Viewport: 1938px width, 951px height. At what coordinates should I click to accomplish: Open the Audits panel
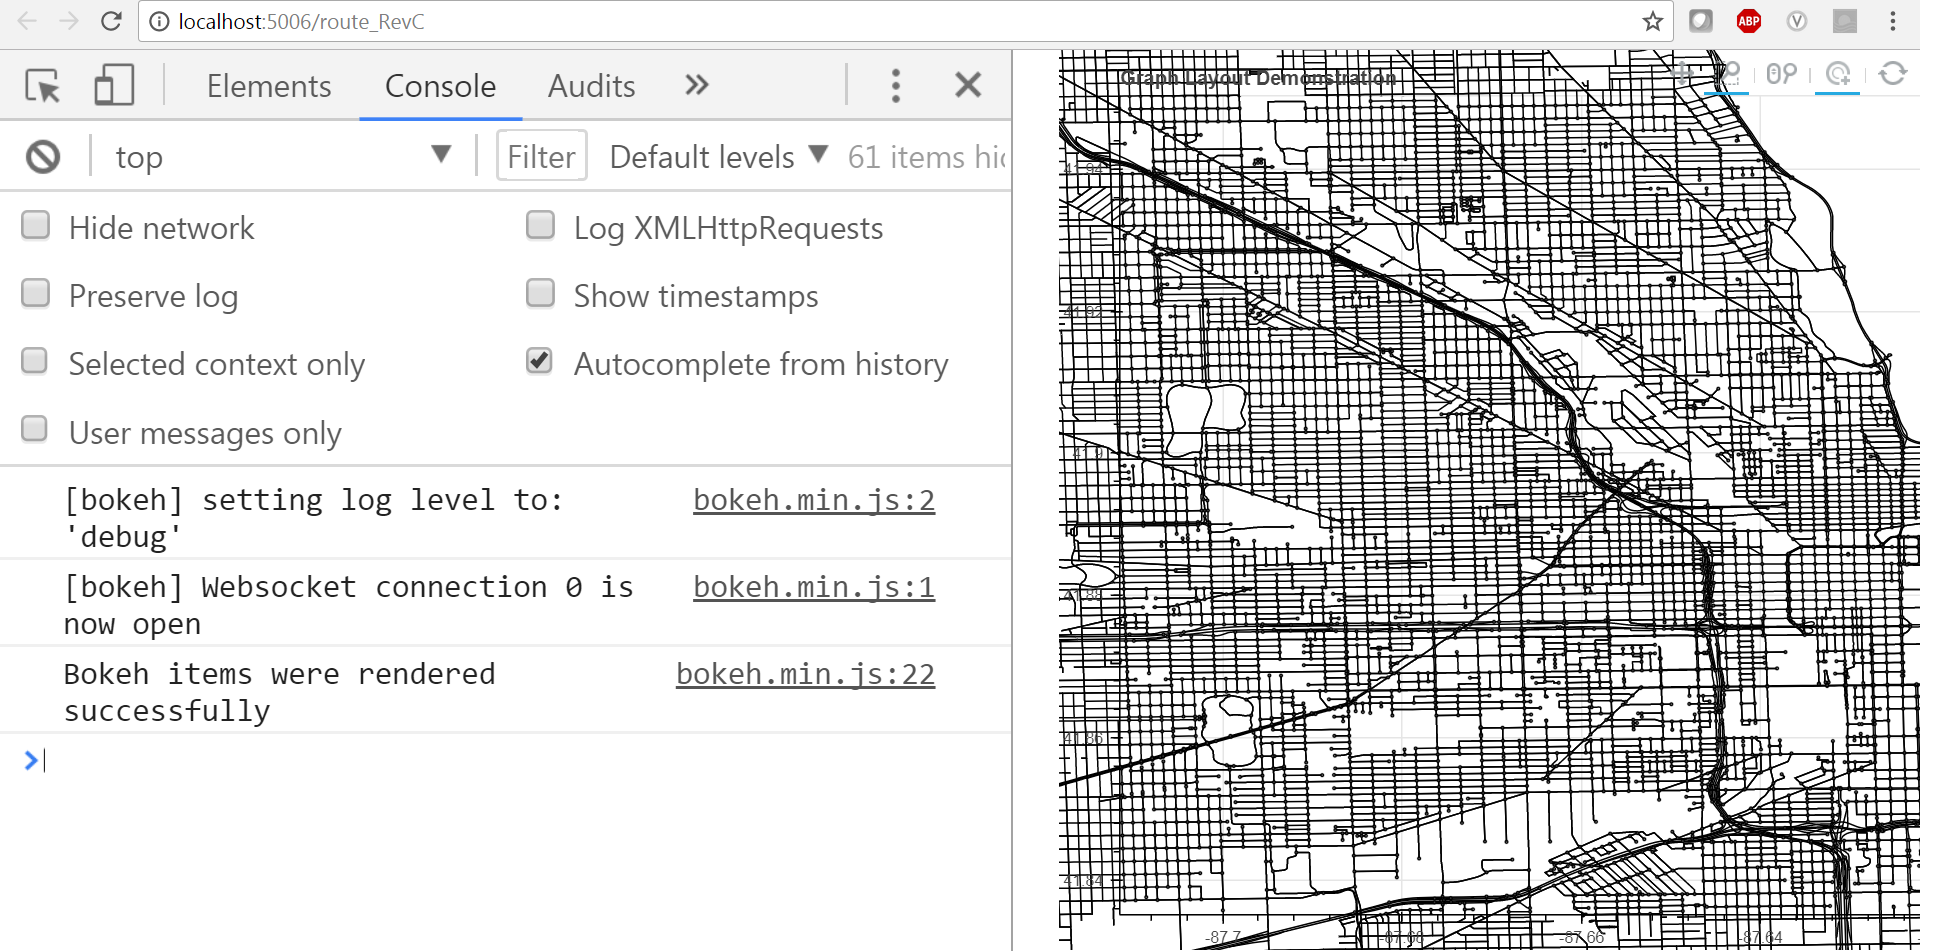pos(590,86)
